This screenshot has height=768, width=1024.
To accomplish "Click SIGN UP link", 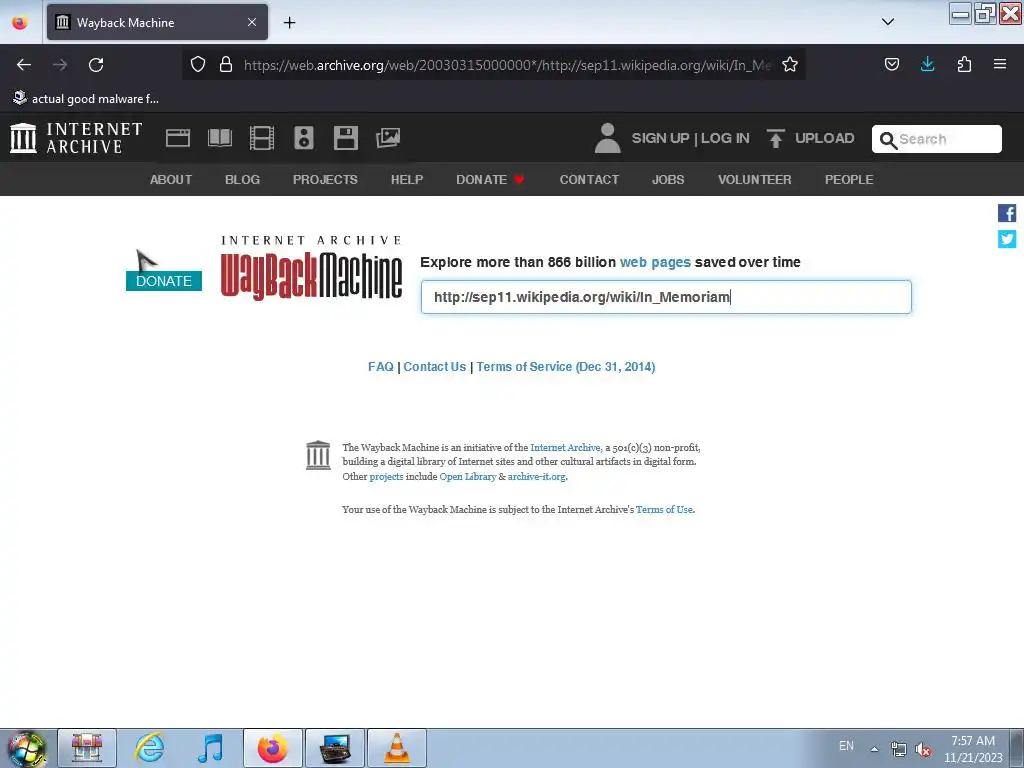I will (660, 138).
